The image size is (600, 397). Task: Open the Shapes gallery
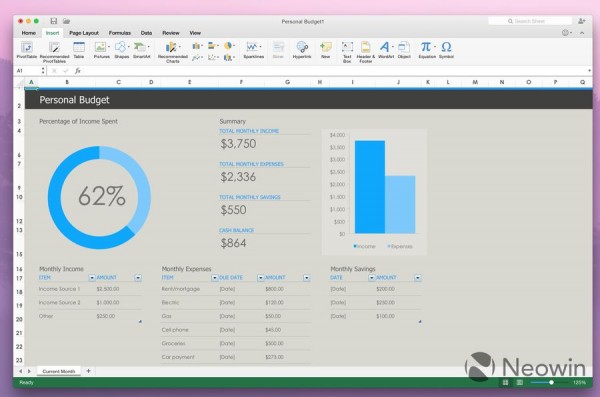point(121,51)
